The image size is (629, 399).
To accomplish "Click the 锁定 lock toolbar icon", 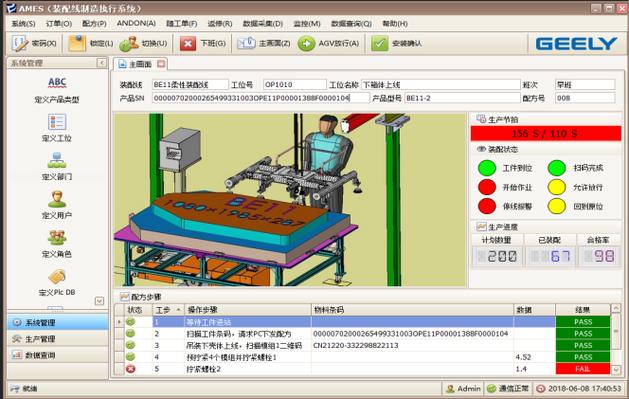I will pos(77,43).
